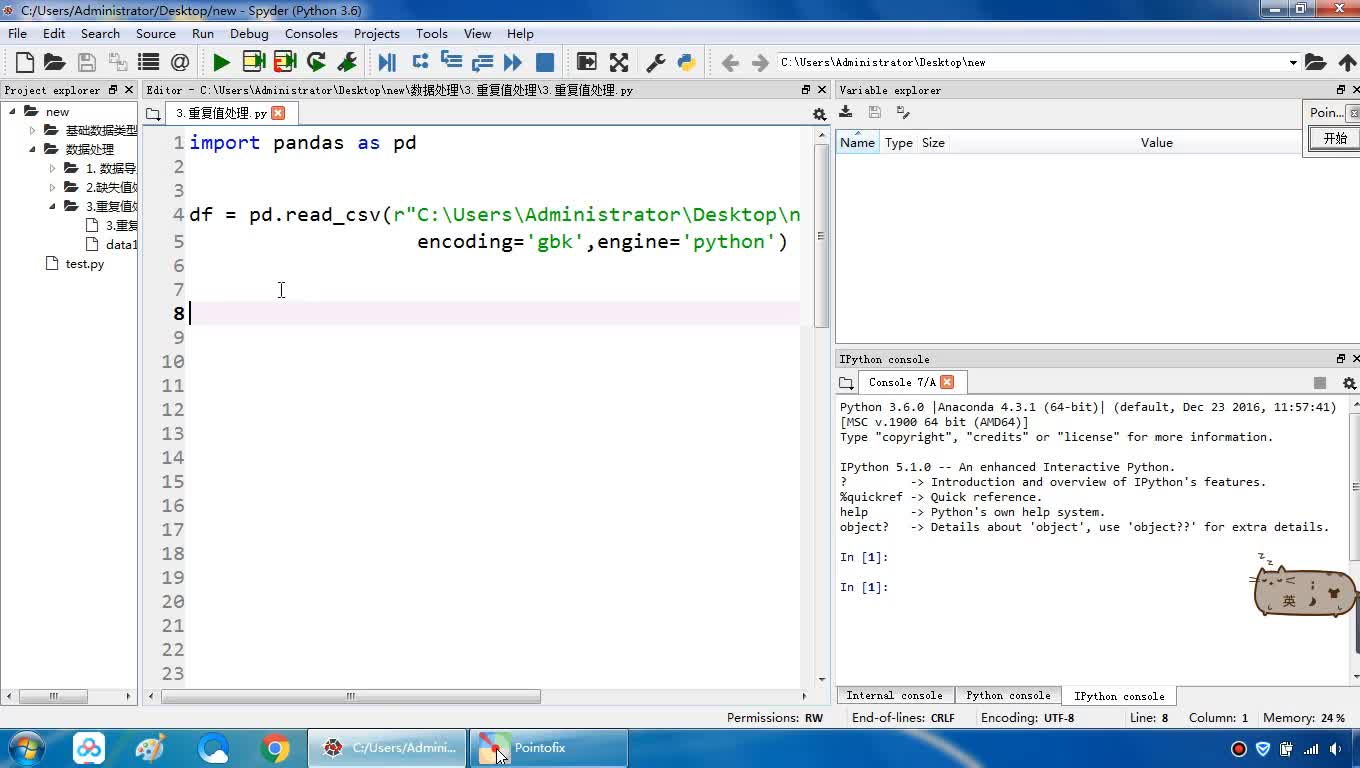Screen dimensions: 1360x768
Task: Open the Consoles menu
Action: click(x=311, y=33)
